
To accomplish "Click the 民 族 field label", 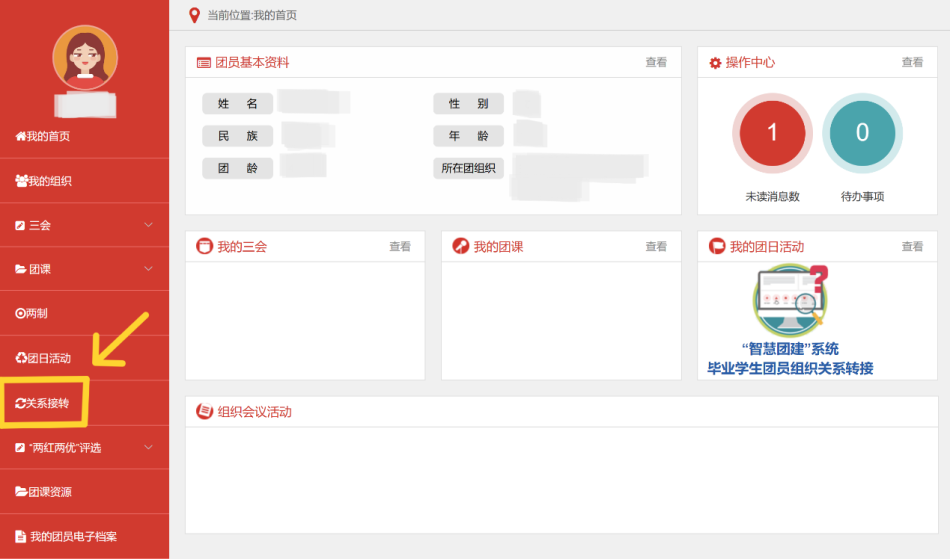I will click(x=238, y=136).
